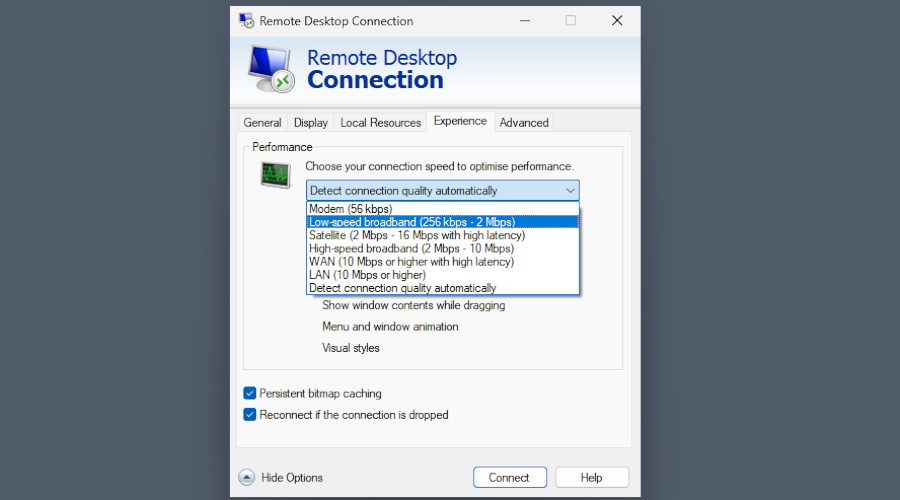Open the Advanced tab
900x500 pixels.
[524, 122]
